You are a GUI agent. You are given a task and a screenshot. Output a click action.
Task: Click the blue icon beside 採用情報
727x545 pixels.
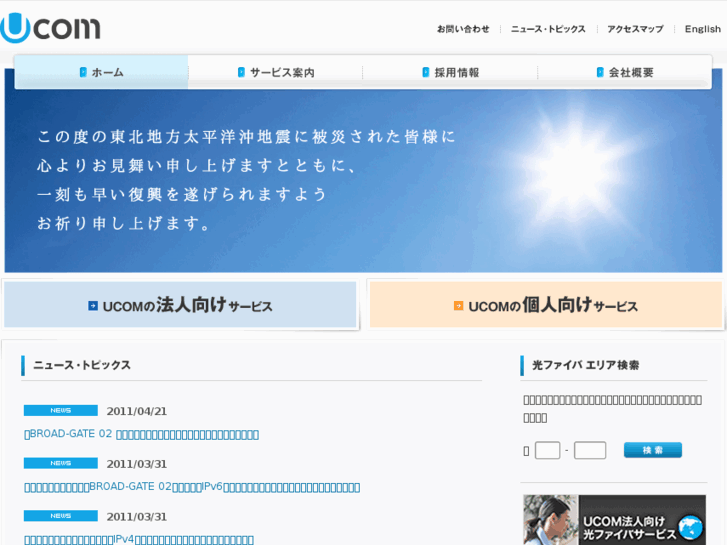(x=426, y=72)
